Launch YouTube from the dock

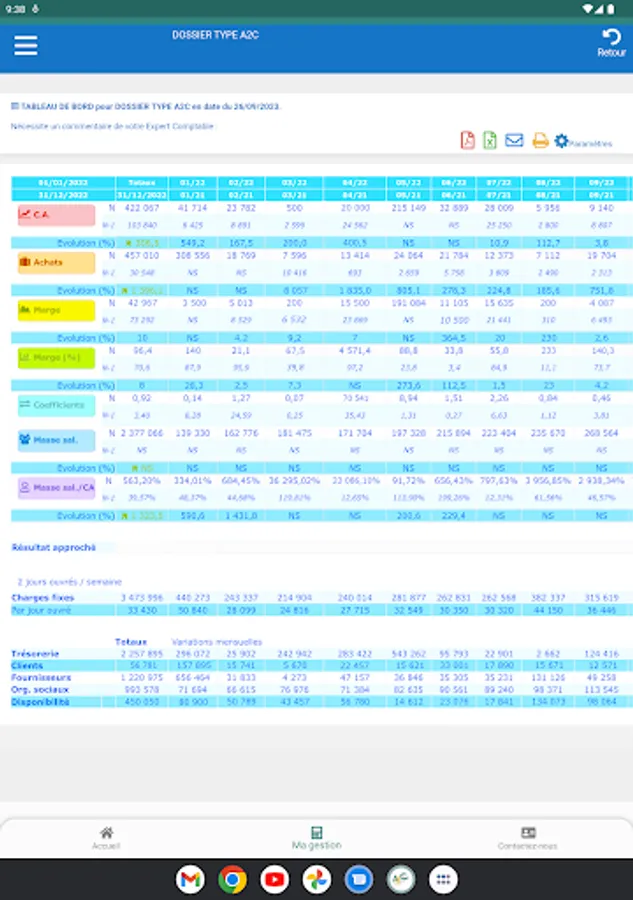coord(274,879)
